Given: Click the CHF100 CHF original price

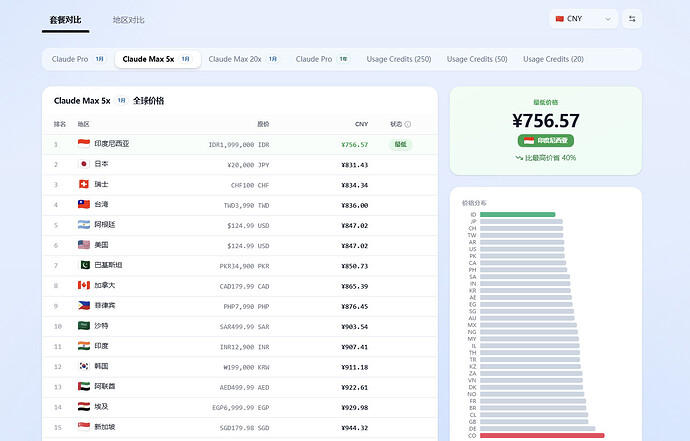Looking at the screenshot, I should point(250,185).
